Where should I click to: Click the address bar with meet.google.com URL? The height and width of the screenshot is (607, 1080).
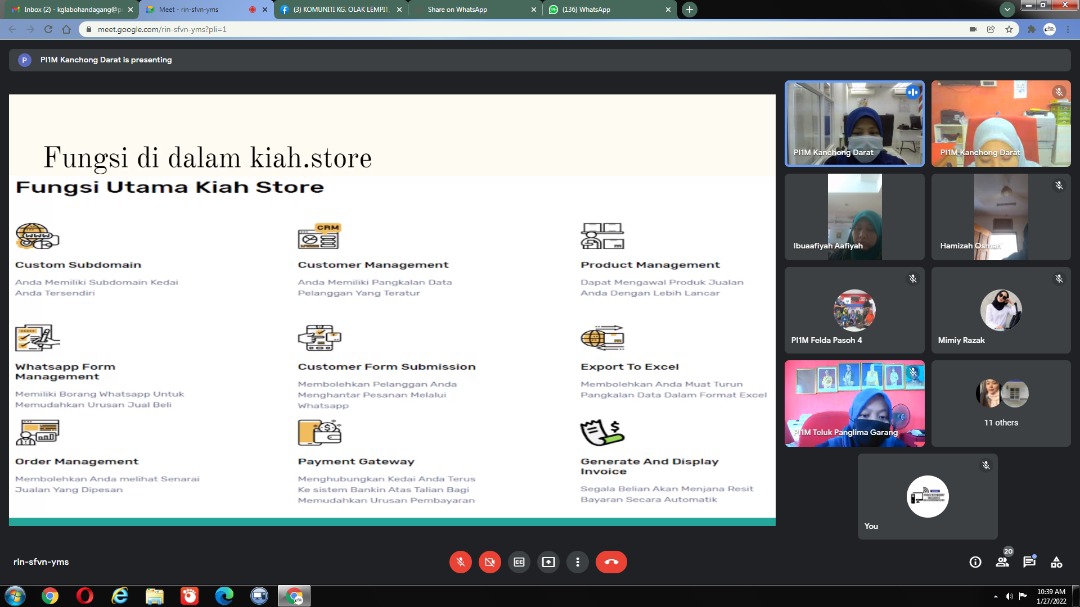pyautogui.click(x=523, y=29)
